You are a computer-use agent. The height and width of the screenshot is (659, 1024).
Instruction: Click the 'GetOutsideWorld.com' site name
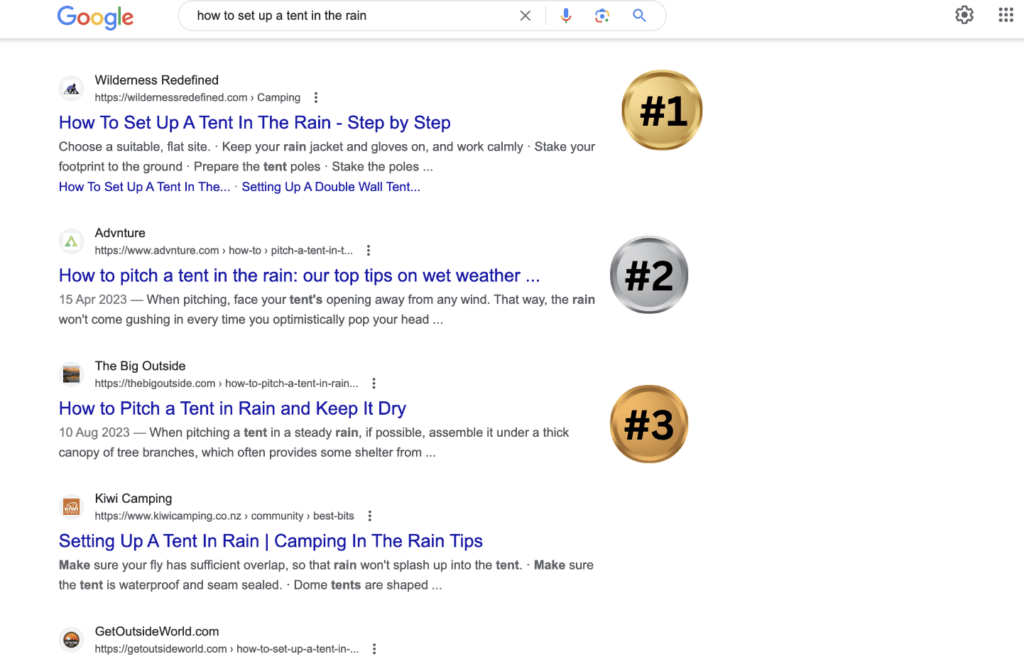(157, 632)
